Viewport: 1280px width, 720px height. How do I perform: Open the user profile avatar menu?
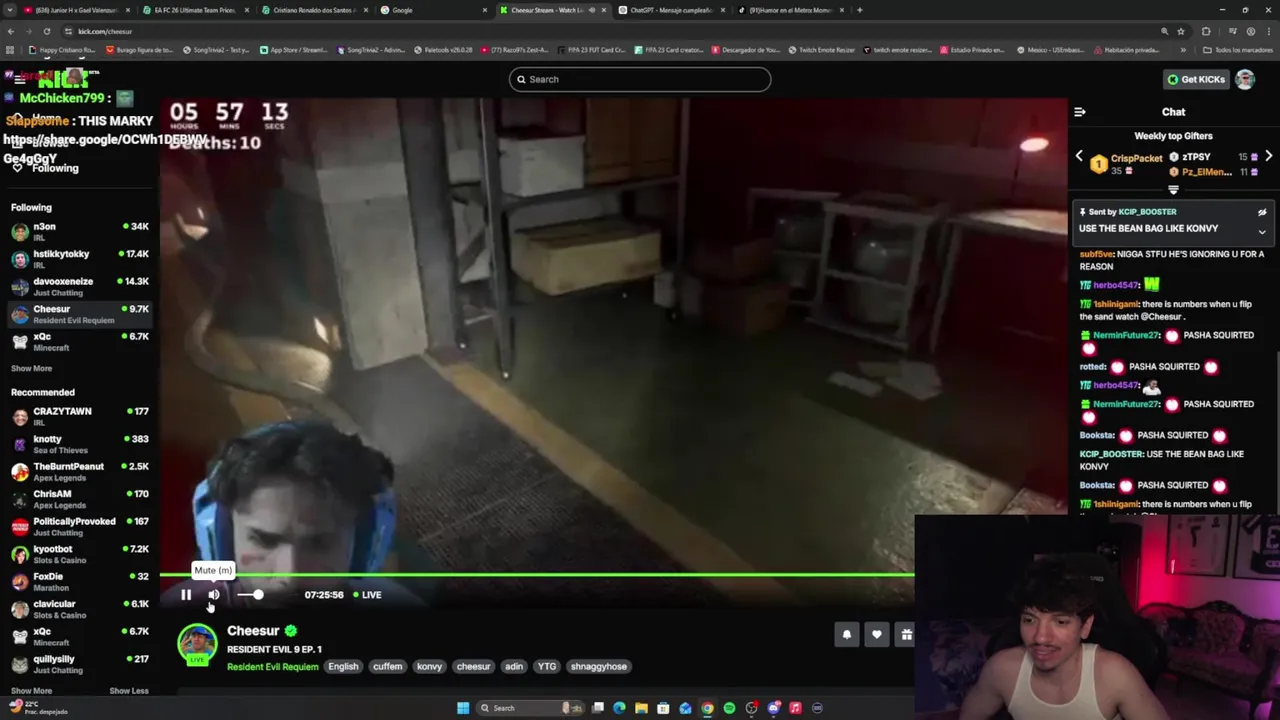tap(1245, 79)
